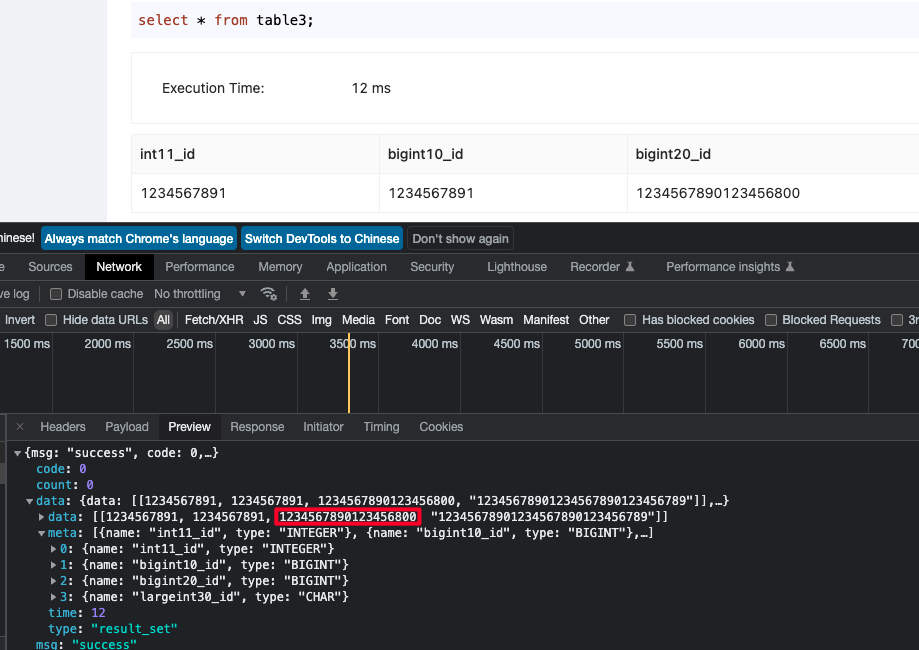Open the Cookies tab
Viewport: 919px width, 650px height.
click(441, 427)
